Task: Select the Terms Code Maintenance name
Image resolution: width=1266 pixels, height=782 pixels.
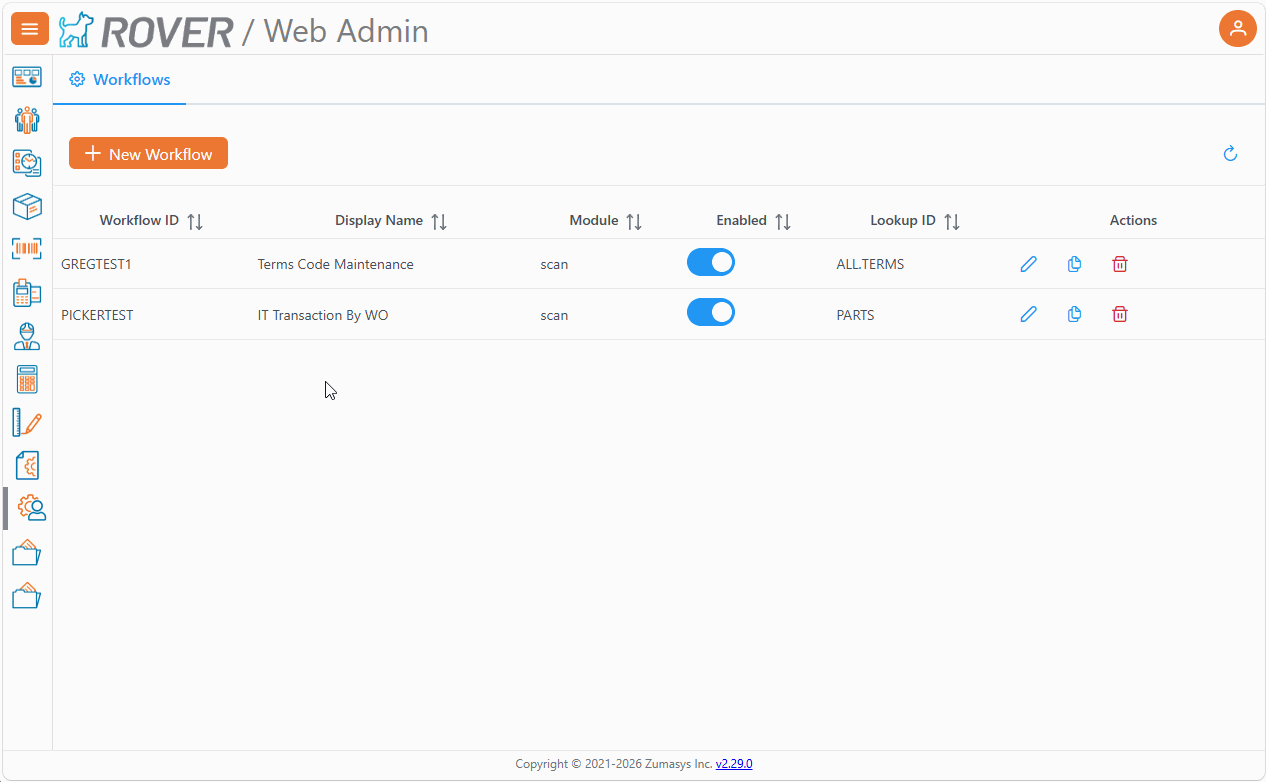Action: [335, 265]
